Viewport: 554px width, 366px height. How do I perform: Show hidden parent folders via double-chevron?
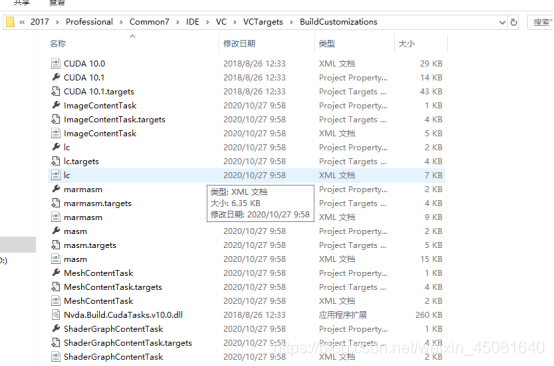pyautogui.click(x=22, y=22)
